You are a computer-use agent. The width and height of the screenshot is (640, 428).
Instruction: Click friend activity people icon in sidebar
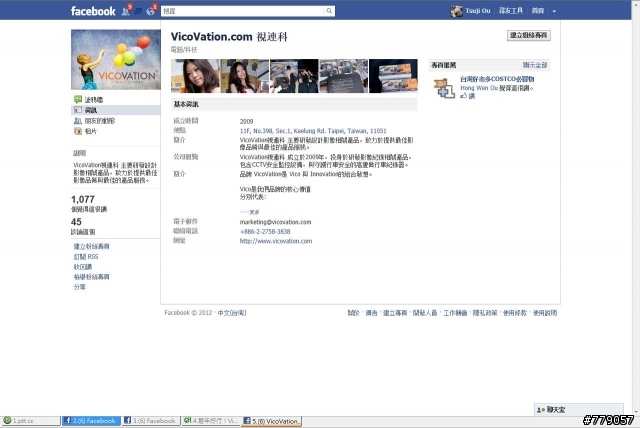pyautogui.click(x=78, y=121)
